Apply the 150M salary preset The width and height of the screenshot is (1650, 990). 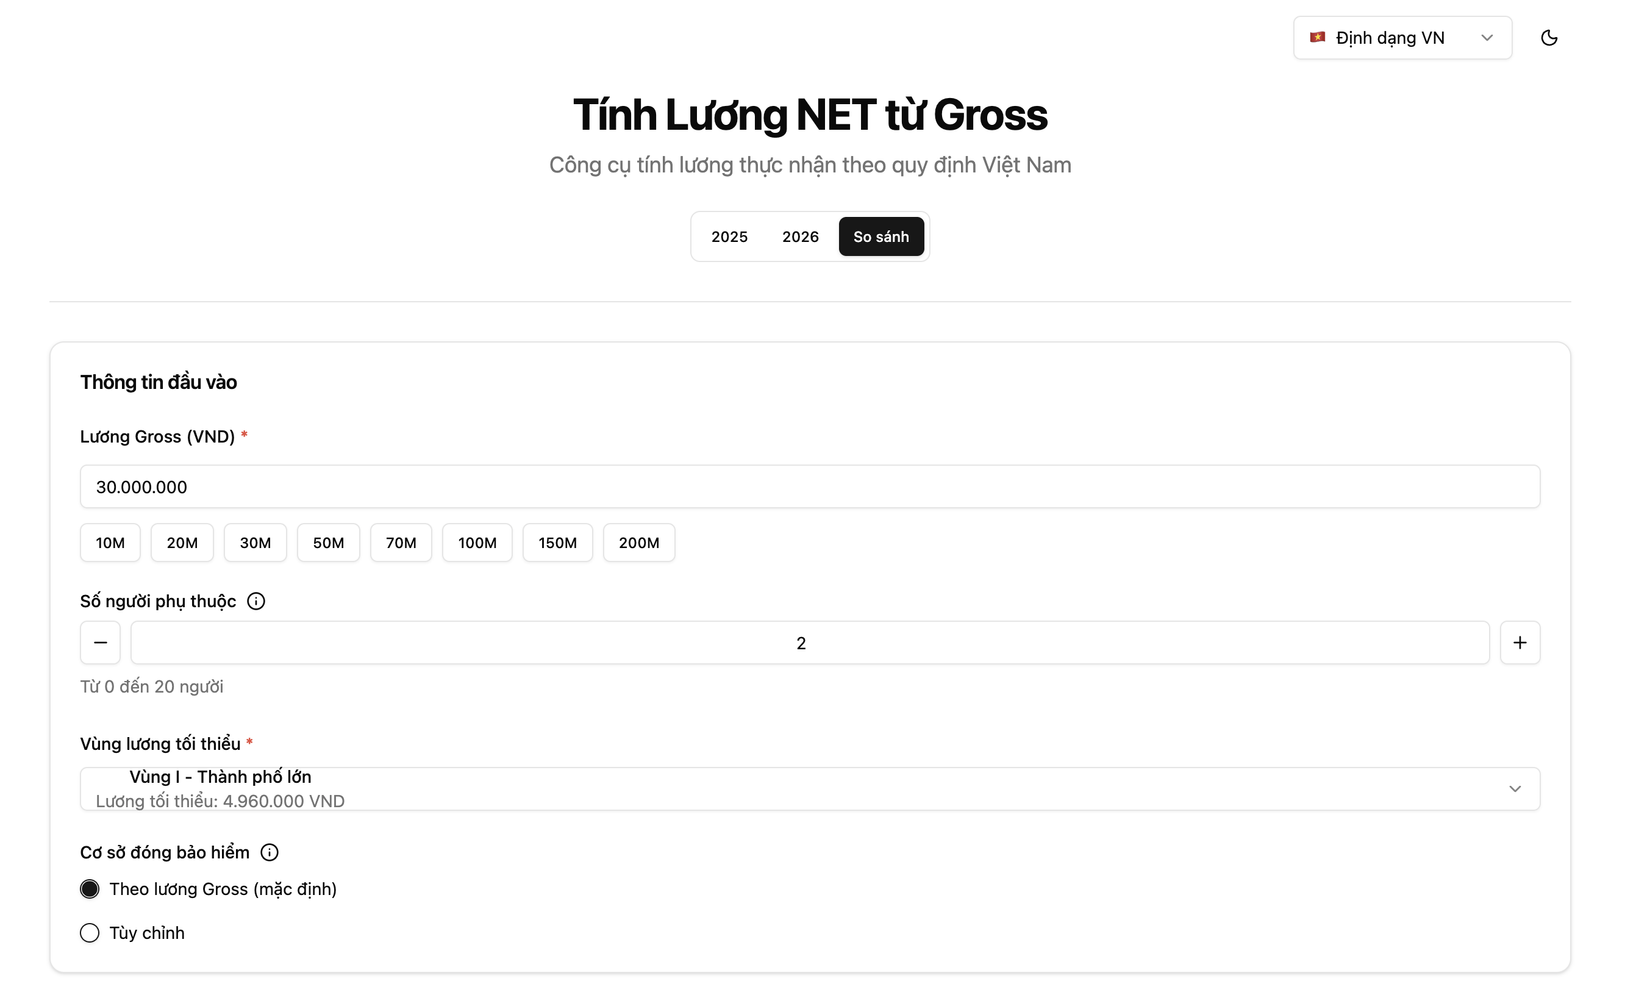tap(557, 543)
